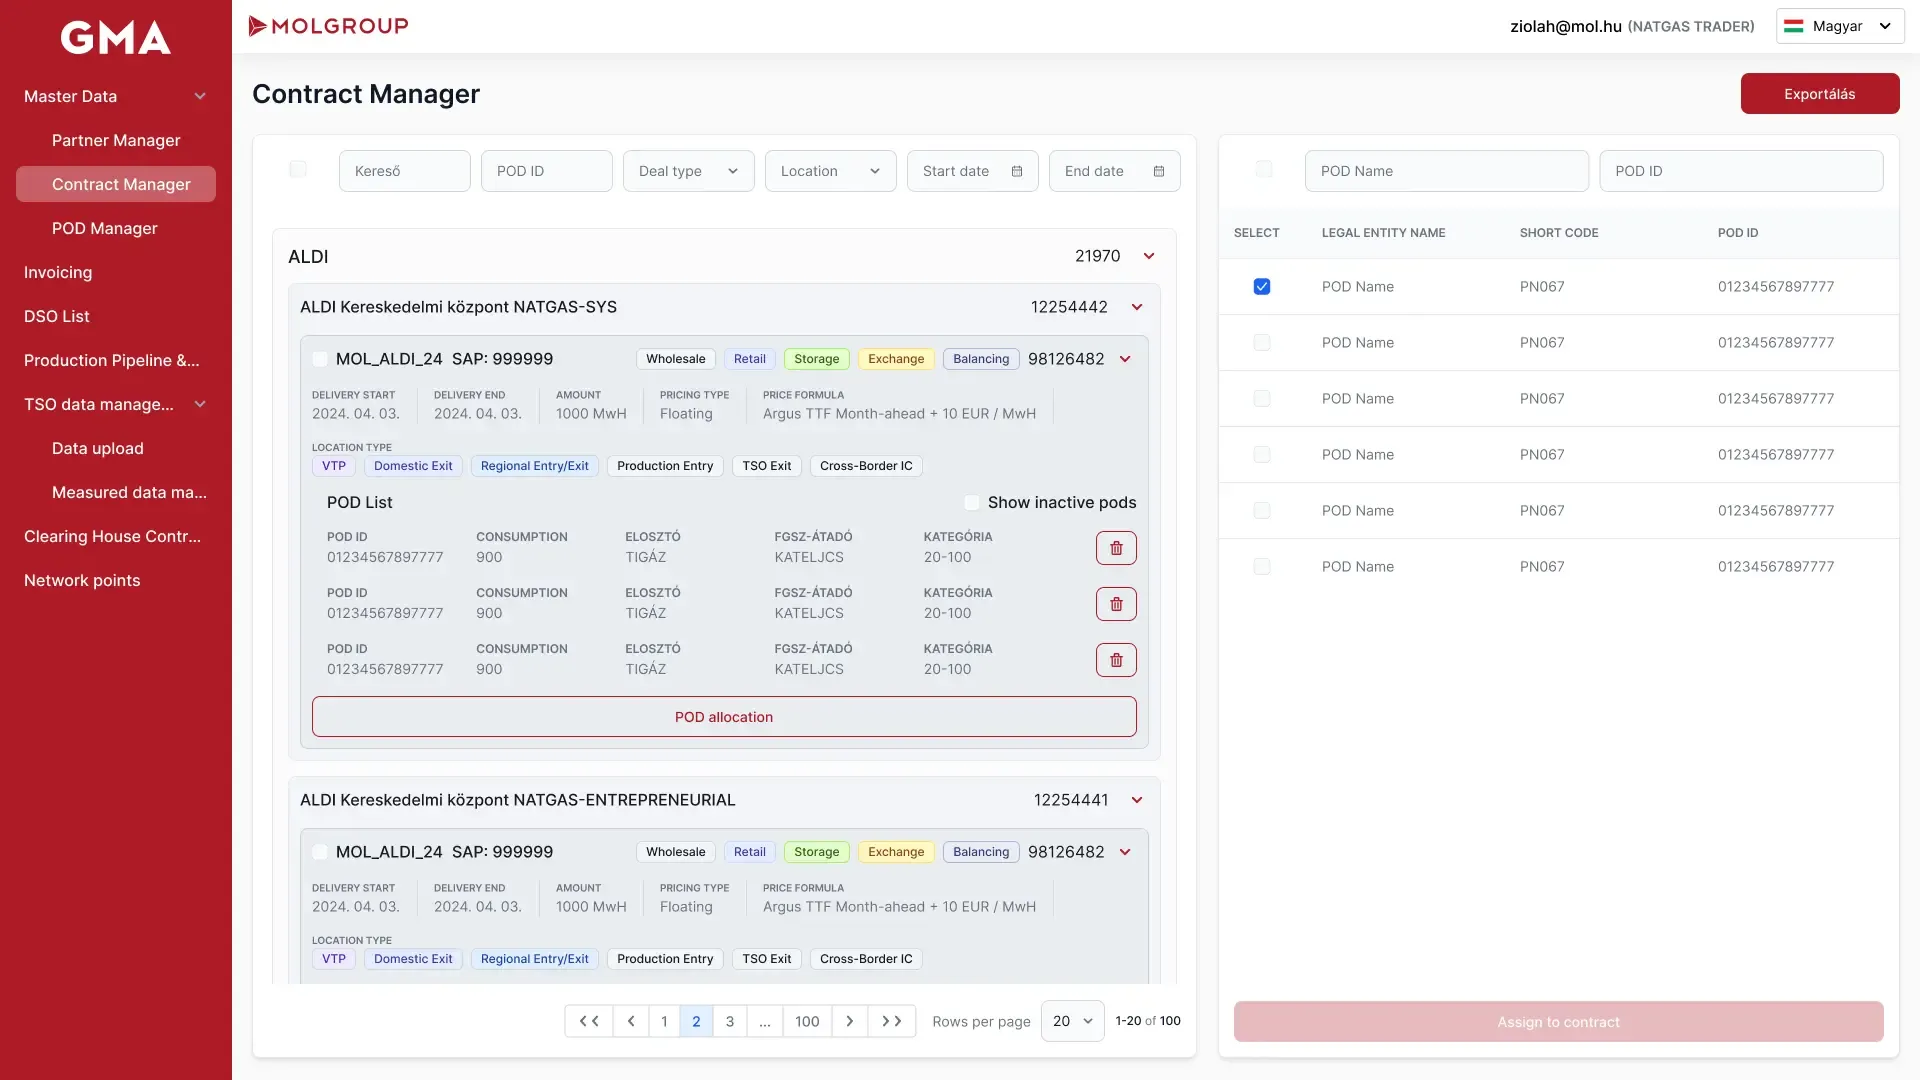Focus POD ID field in contract filters
Image resolution: width=1920 pixels, height=1080 pixels.
coord(547,171)
